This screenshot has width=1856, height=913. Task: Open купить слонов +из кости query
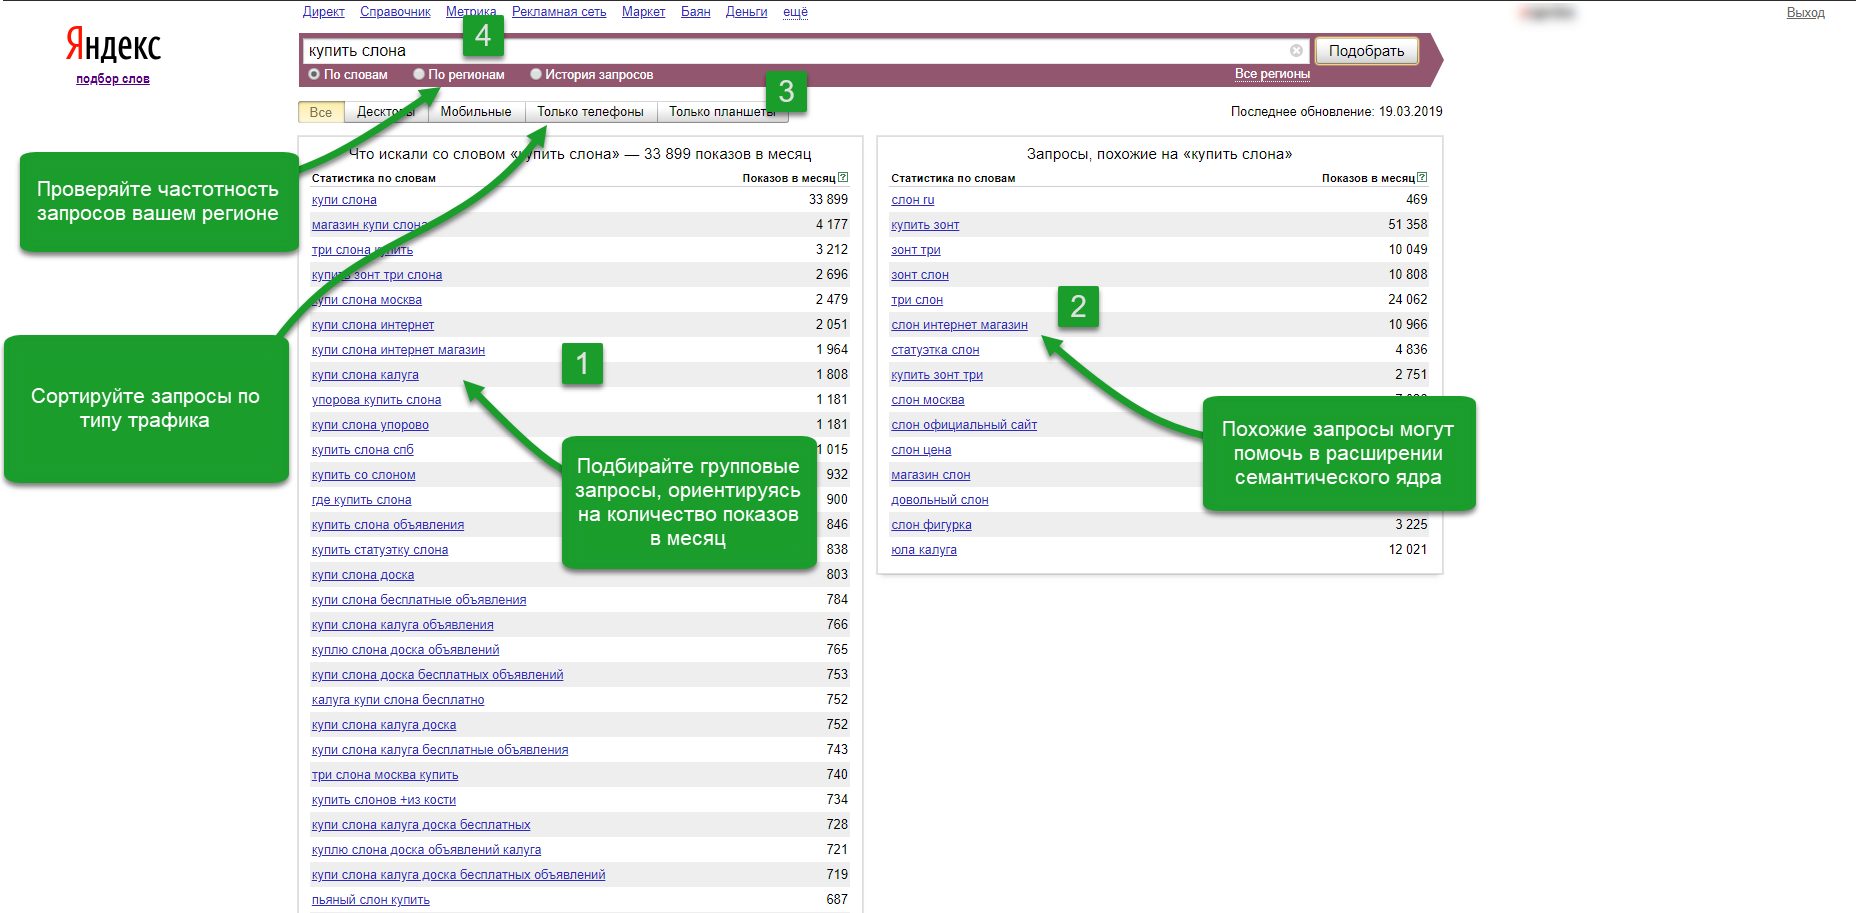click(384, 800)
